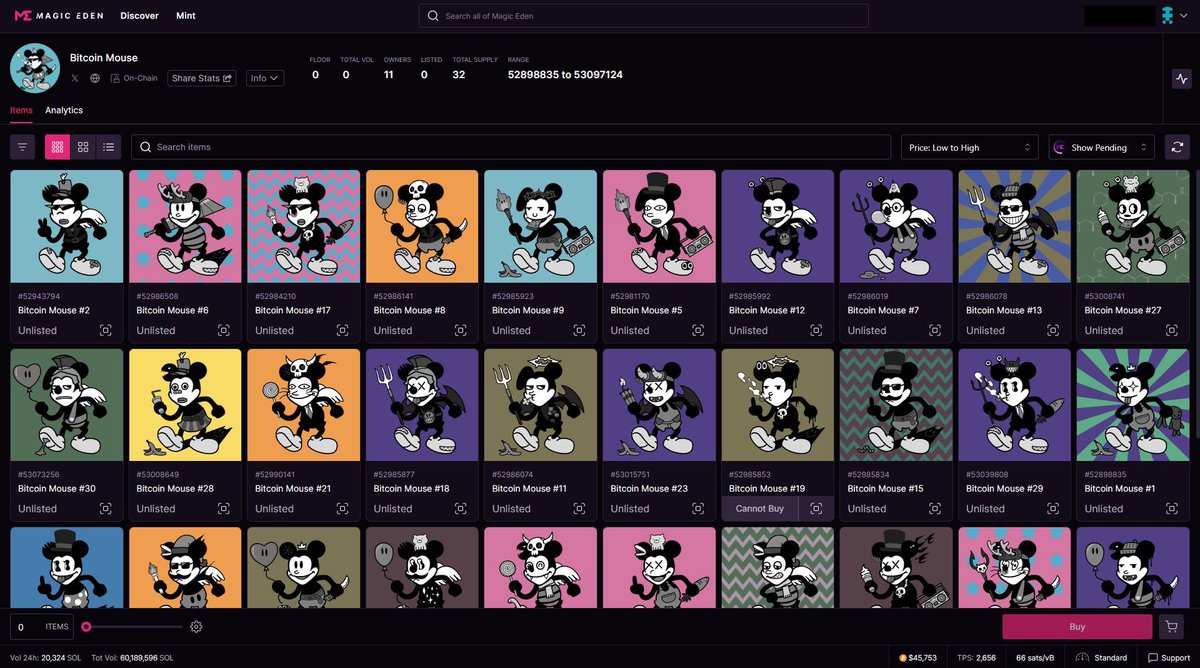Click the scan icon on Bitcoin Mouse #5
Screen dimensions: 1200x668
click(698, 330)
